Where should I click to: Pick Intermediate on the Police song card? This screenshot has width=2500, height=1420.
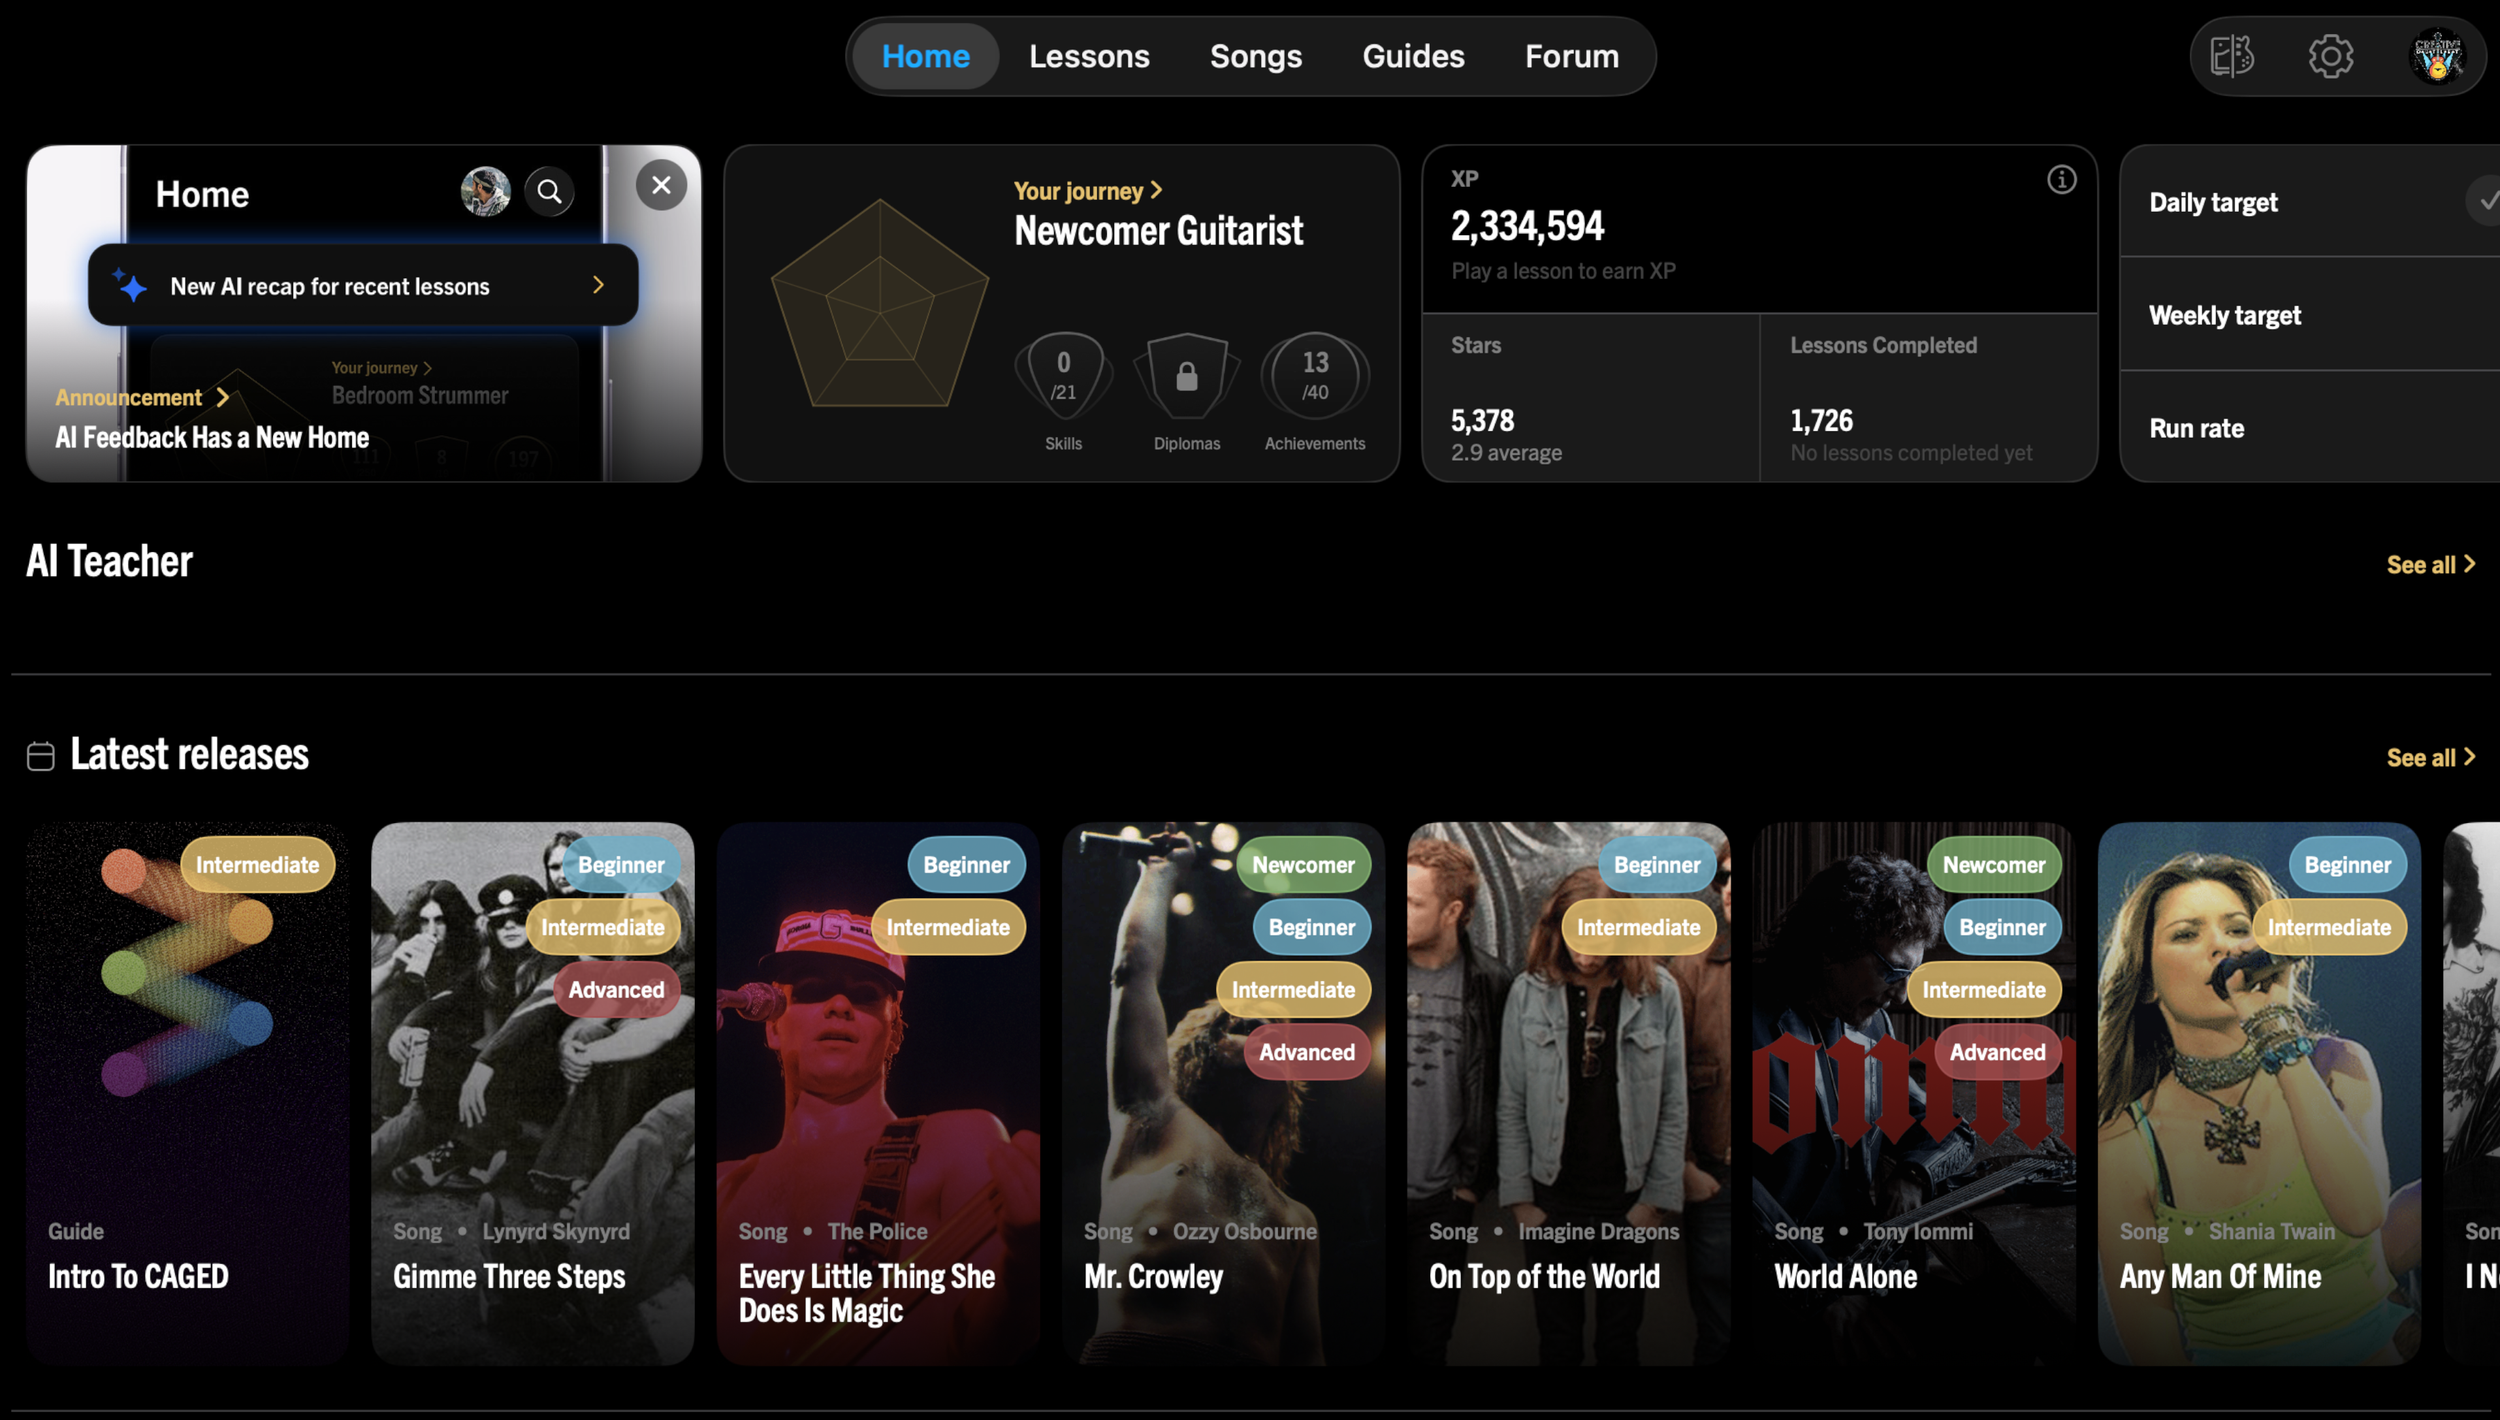coord(948,927)
